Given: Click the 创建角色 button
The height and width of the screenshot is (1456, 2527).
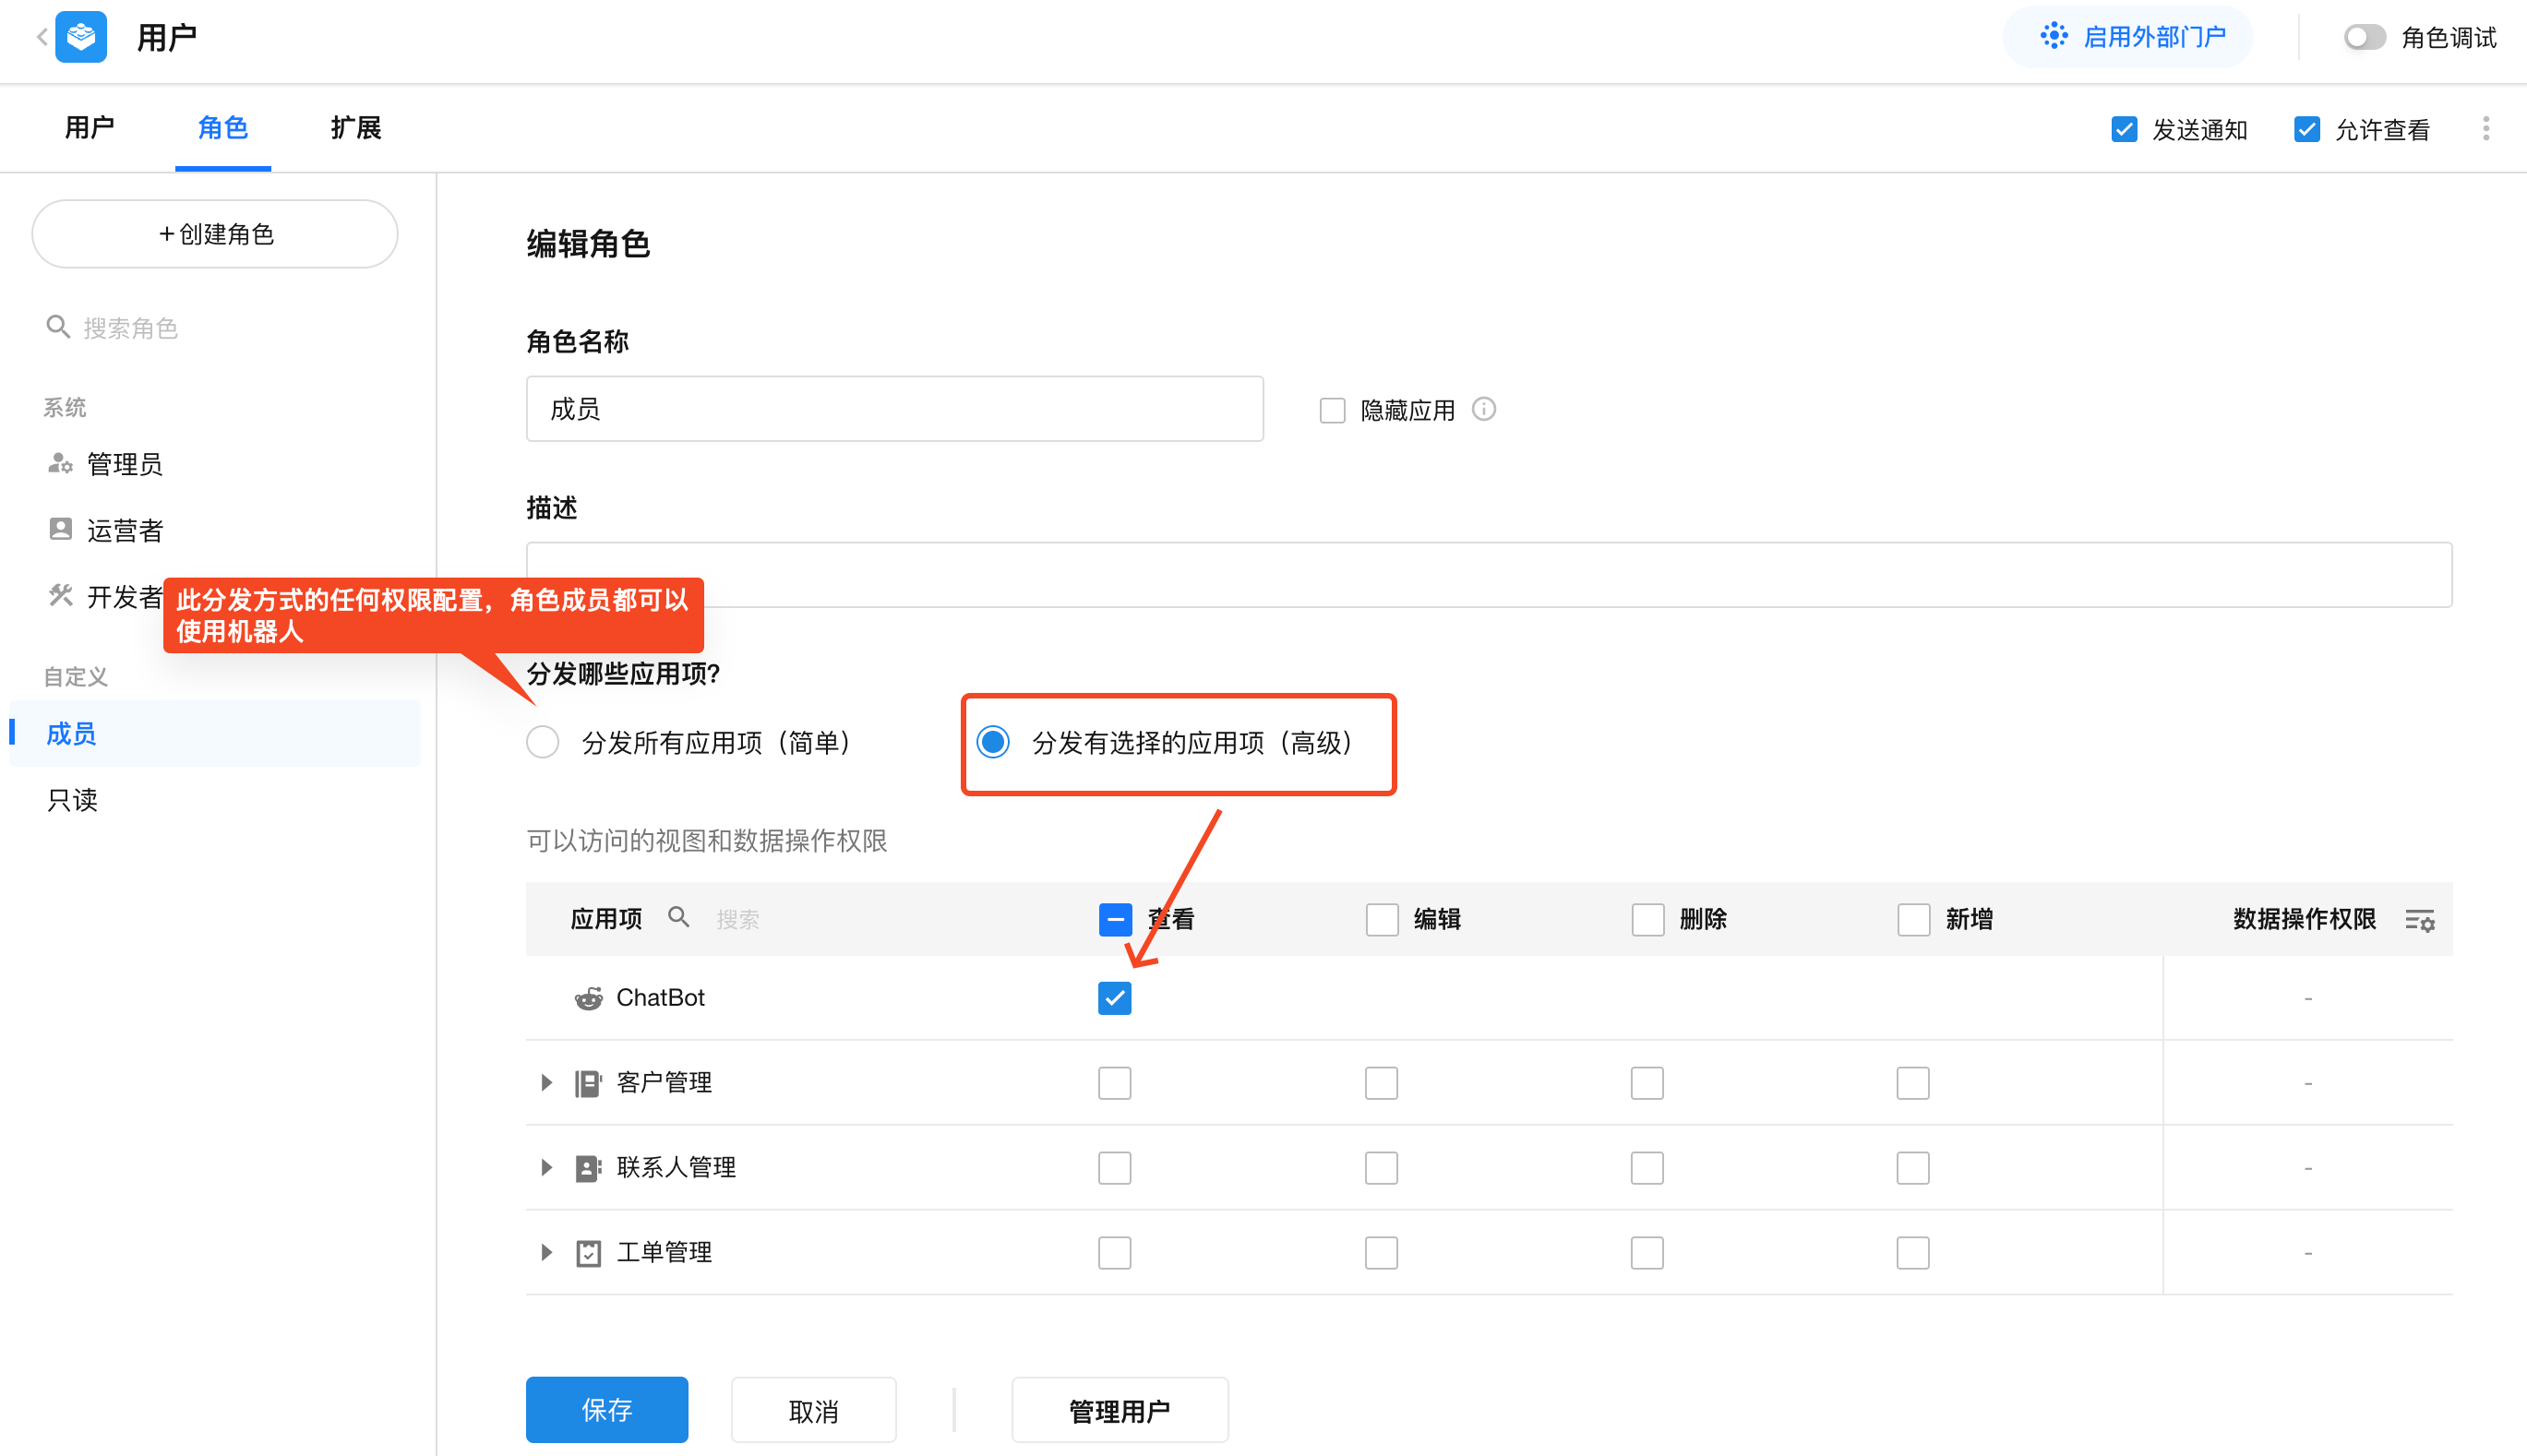Looking at the screenshot, I should (215, 234).
